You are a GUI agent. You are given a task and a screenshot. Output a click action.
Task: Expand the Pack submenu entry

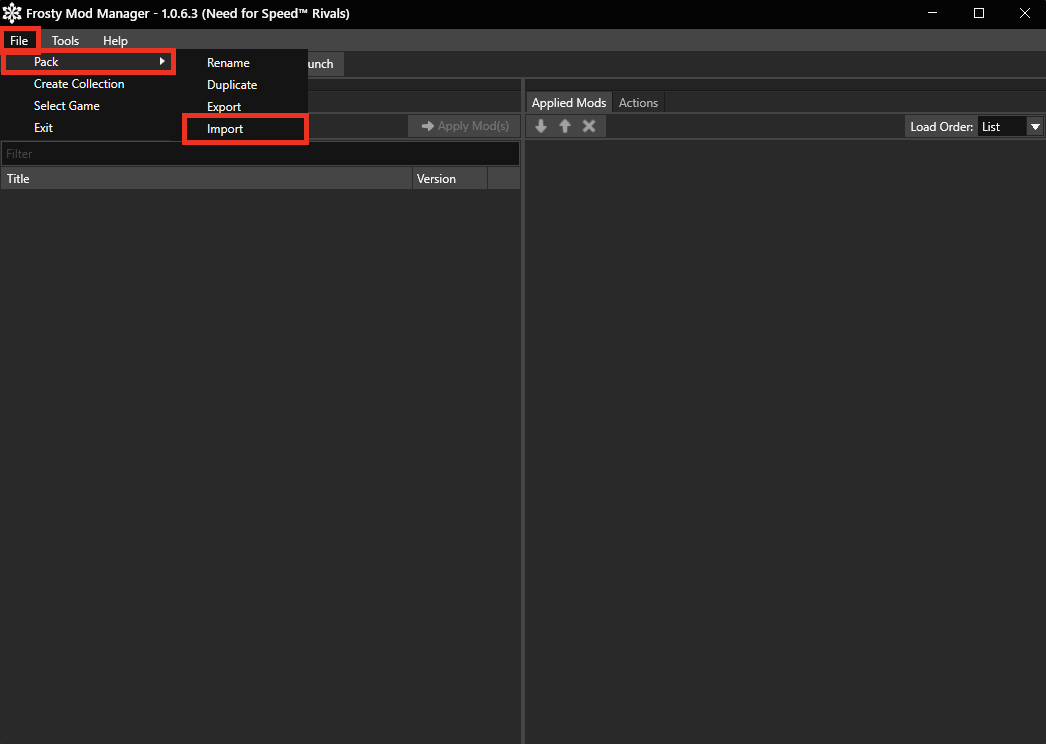tap(88, 61)
